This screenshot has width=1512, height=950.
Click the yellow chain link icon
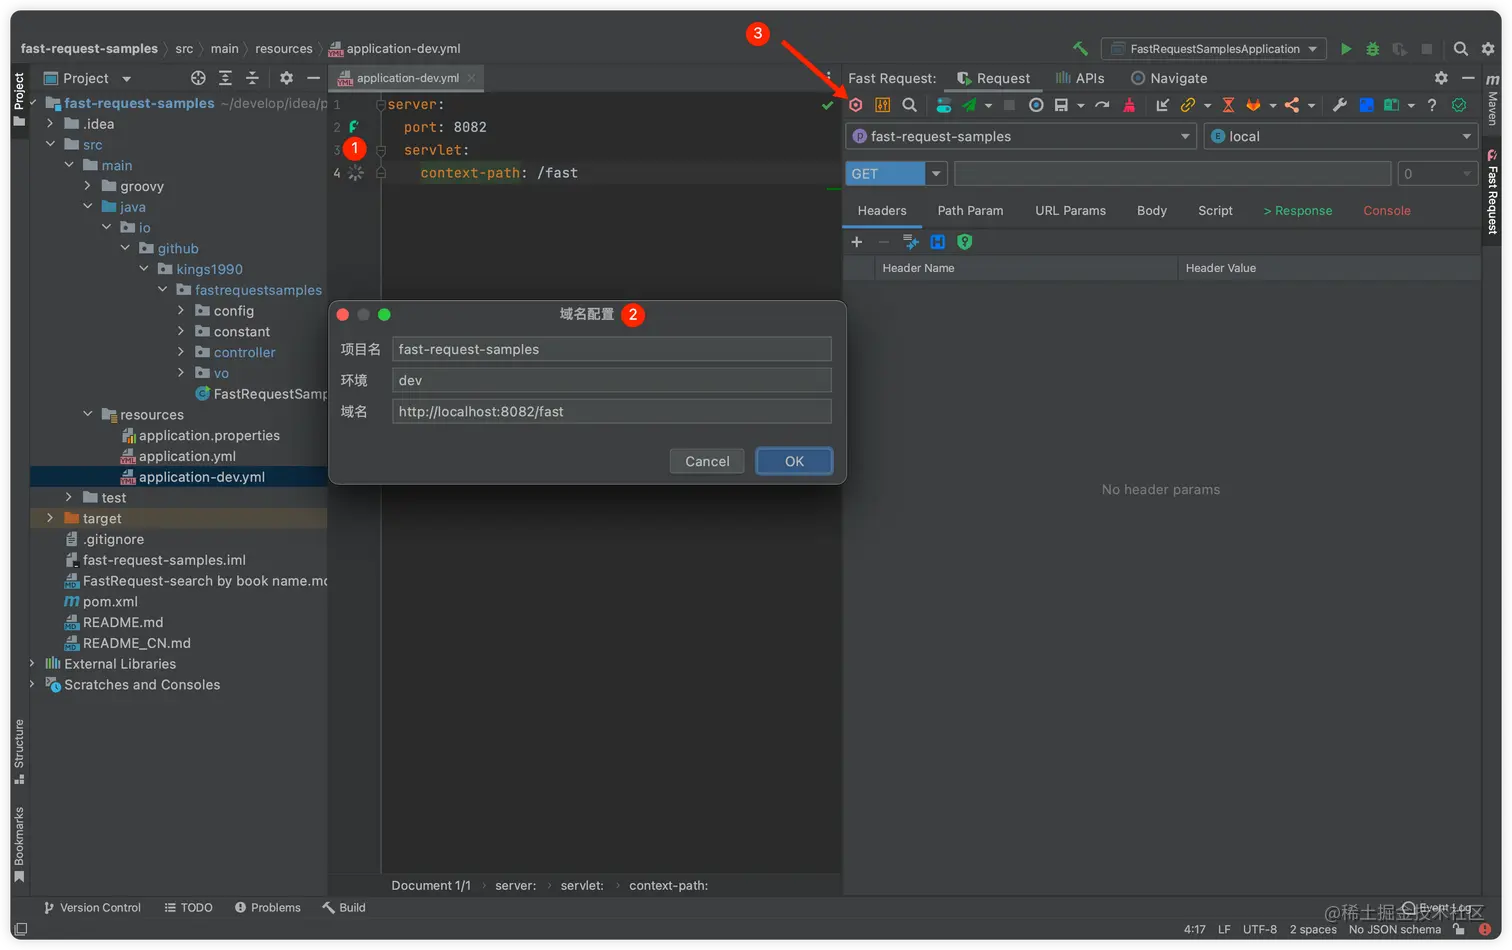point(1188,105)
